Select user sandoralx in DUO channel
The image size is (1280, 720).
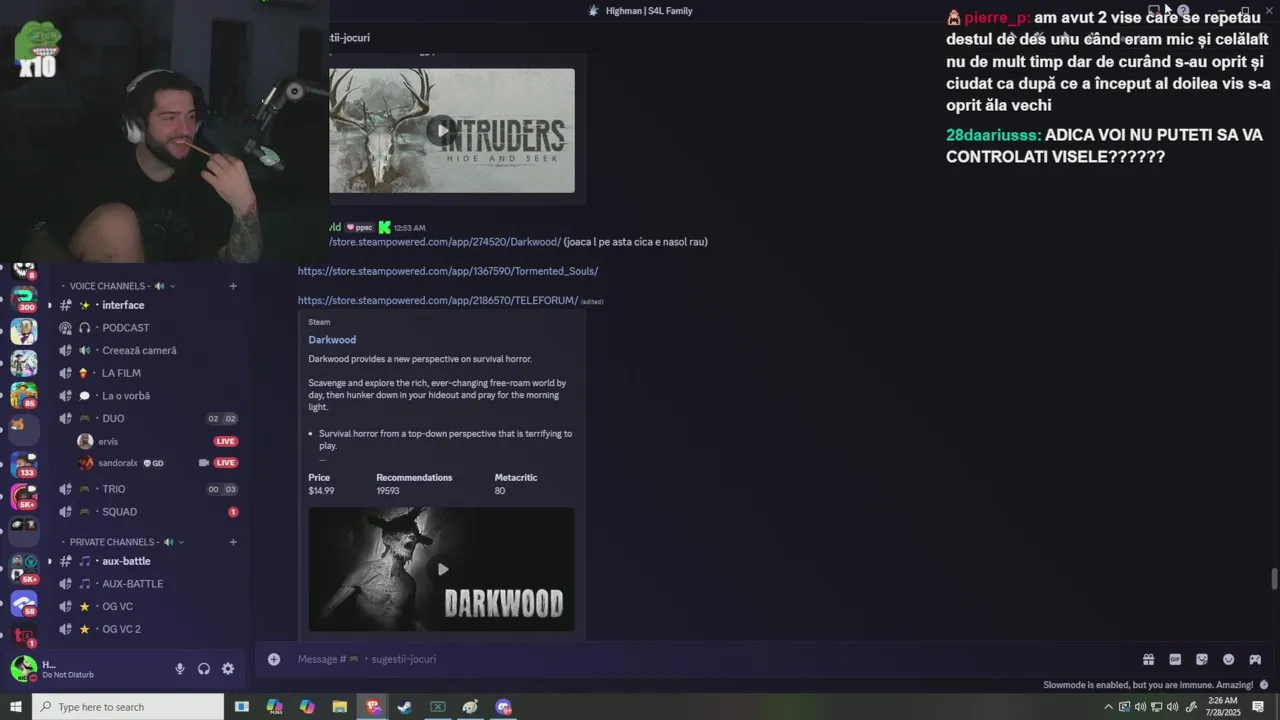pos(118,463)
